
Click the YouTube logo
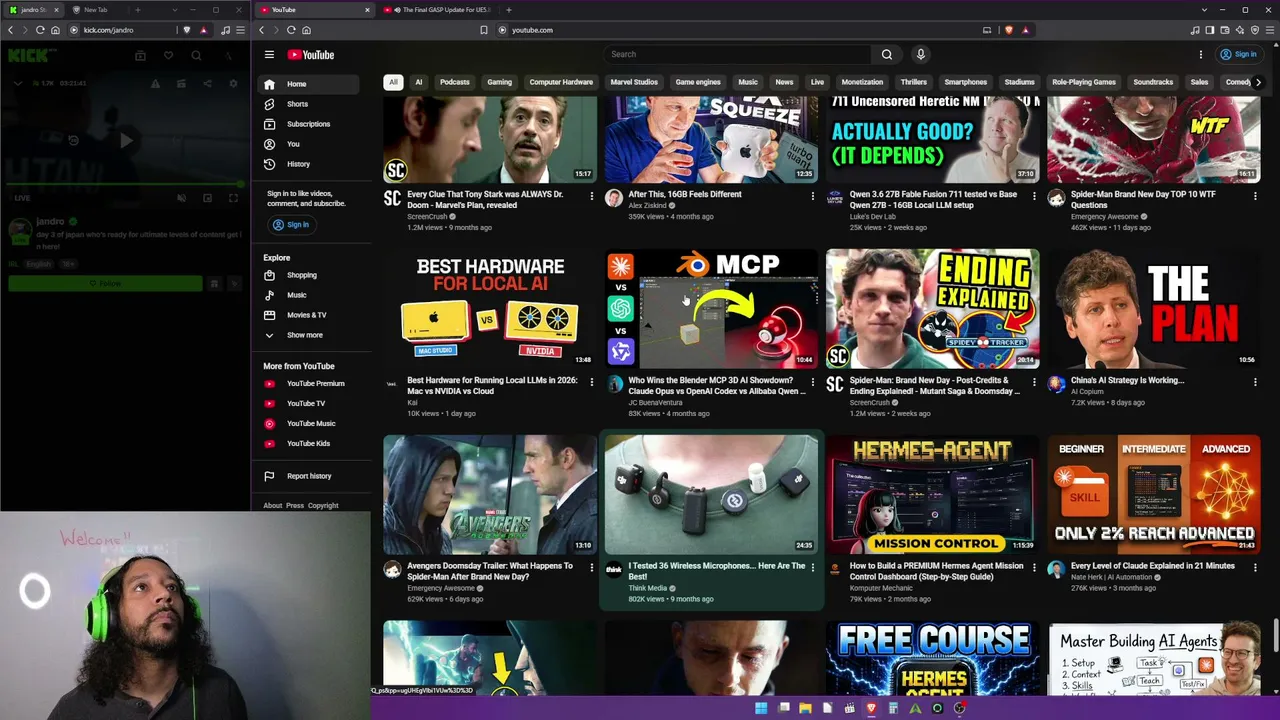click(x=311, y=55)
